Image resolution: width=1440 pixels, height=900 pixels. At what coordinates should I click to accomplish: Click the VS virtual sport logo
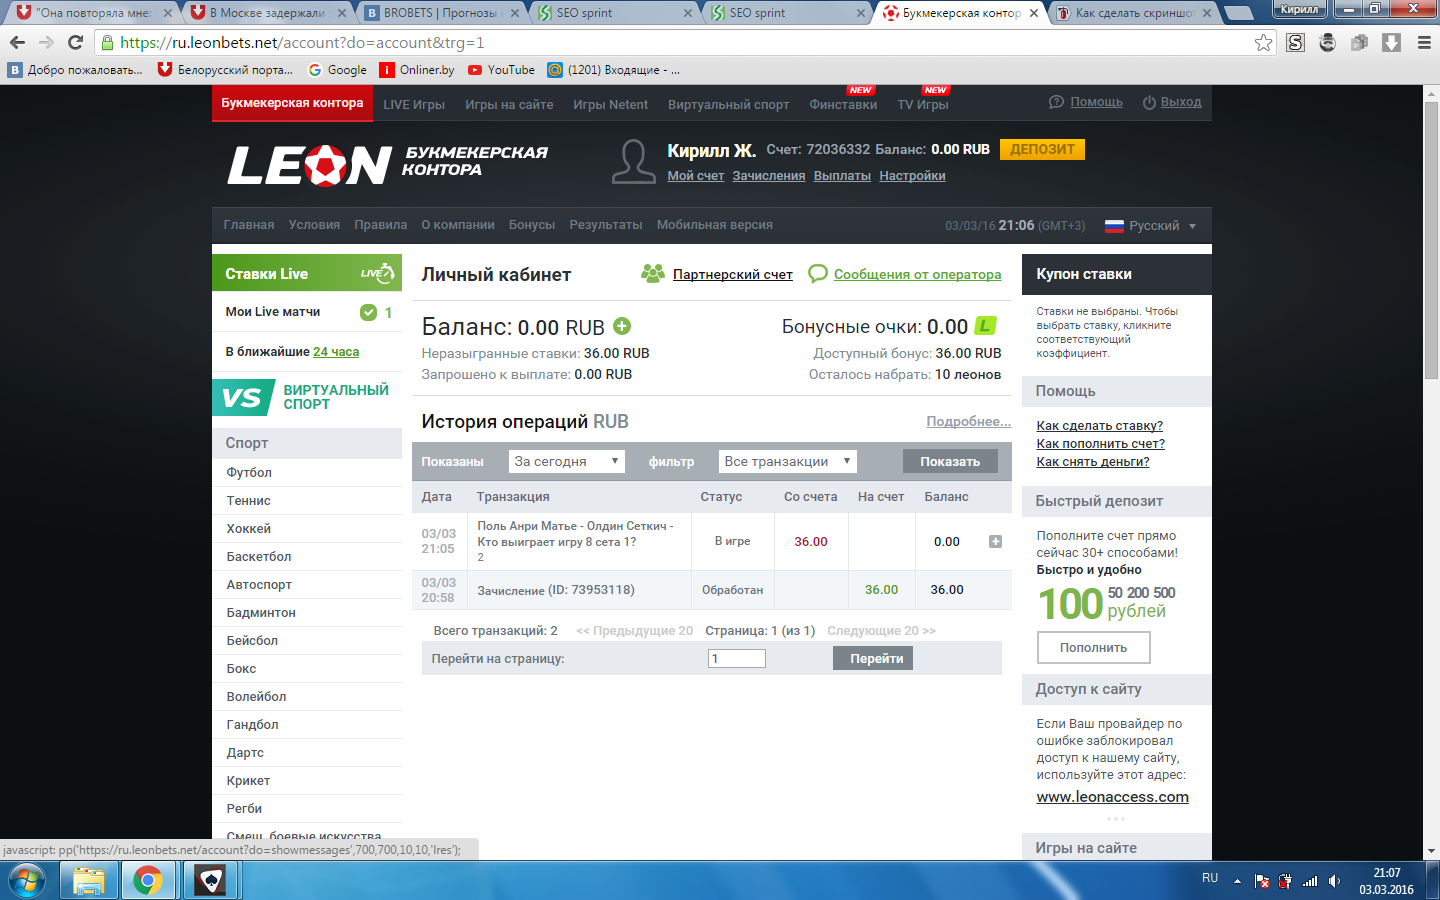click(242, 397)
